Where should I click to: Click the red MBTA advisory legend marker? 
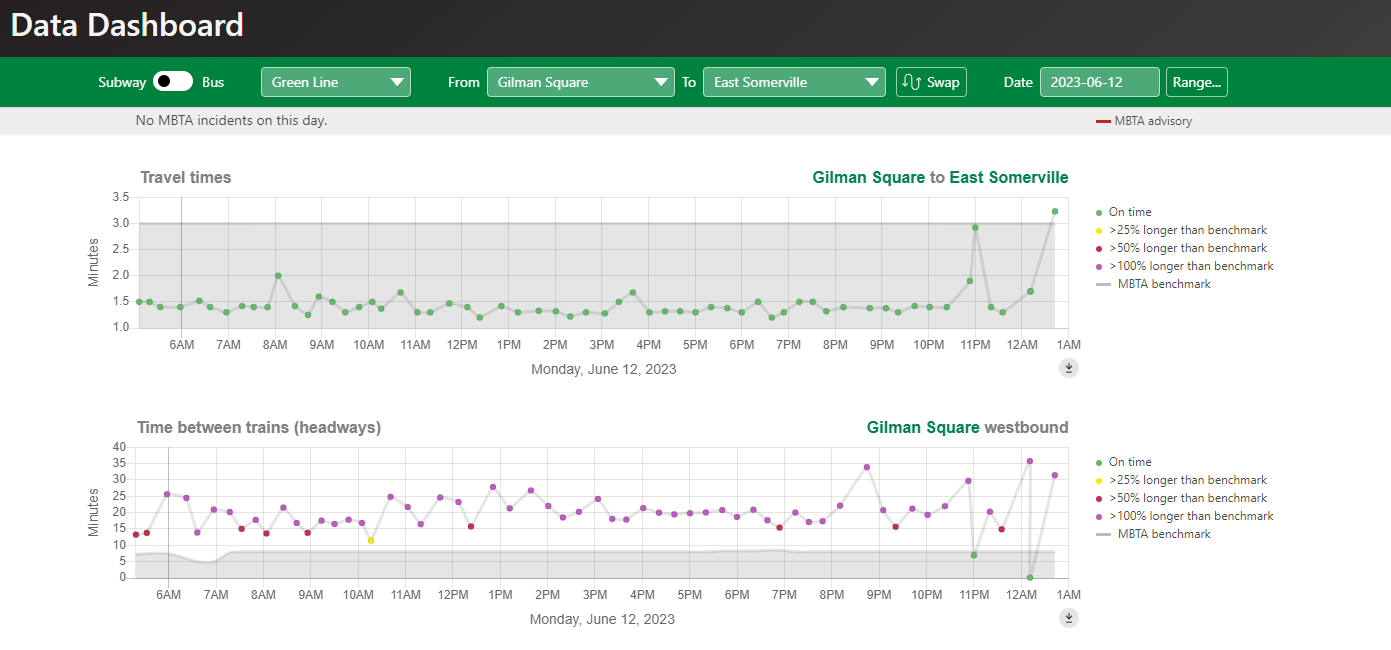click(x=1103, y=122)
